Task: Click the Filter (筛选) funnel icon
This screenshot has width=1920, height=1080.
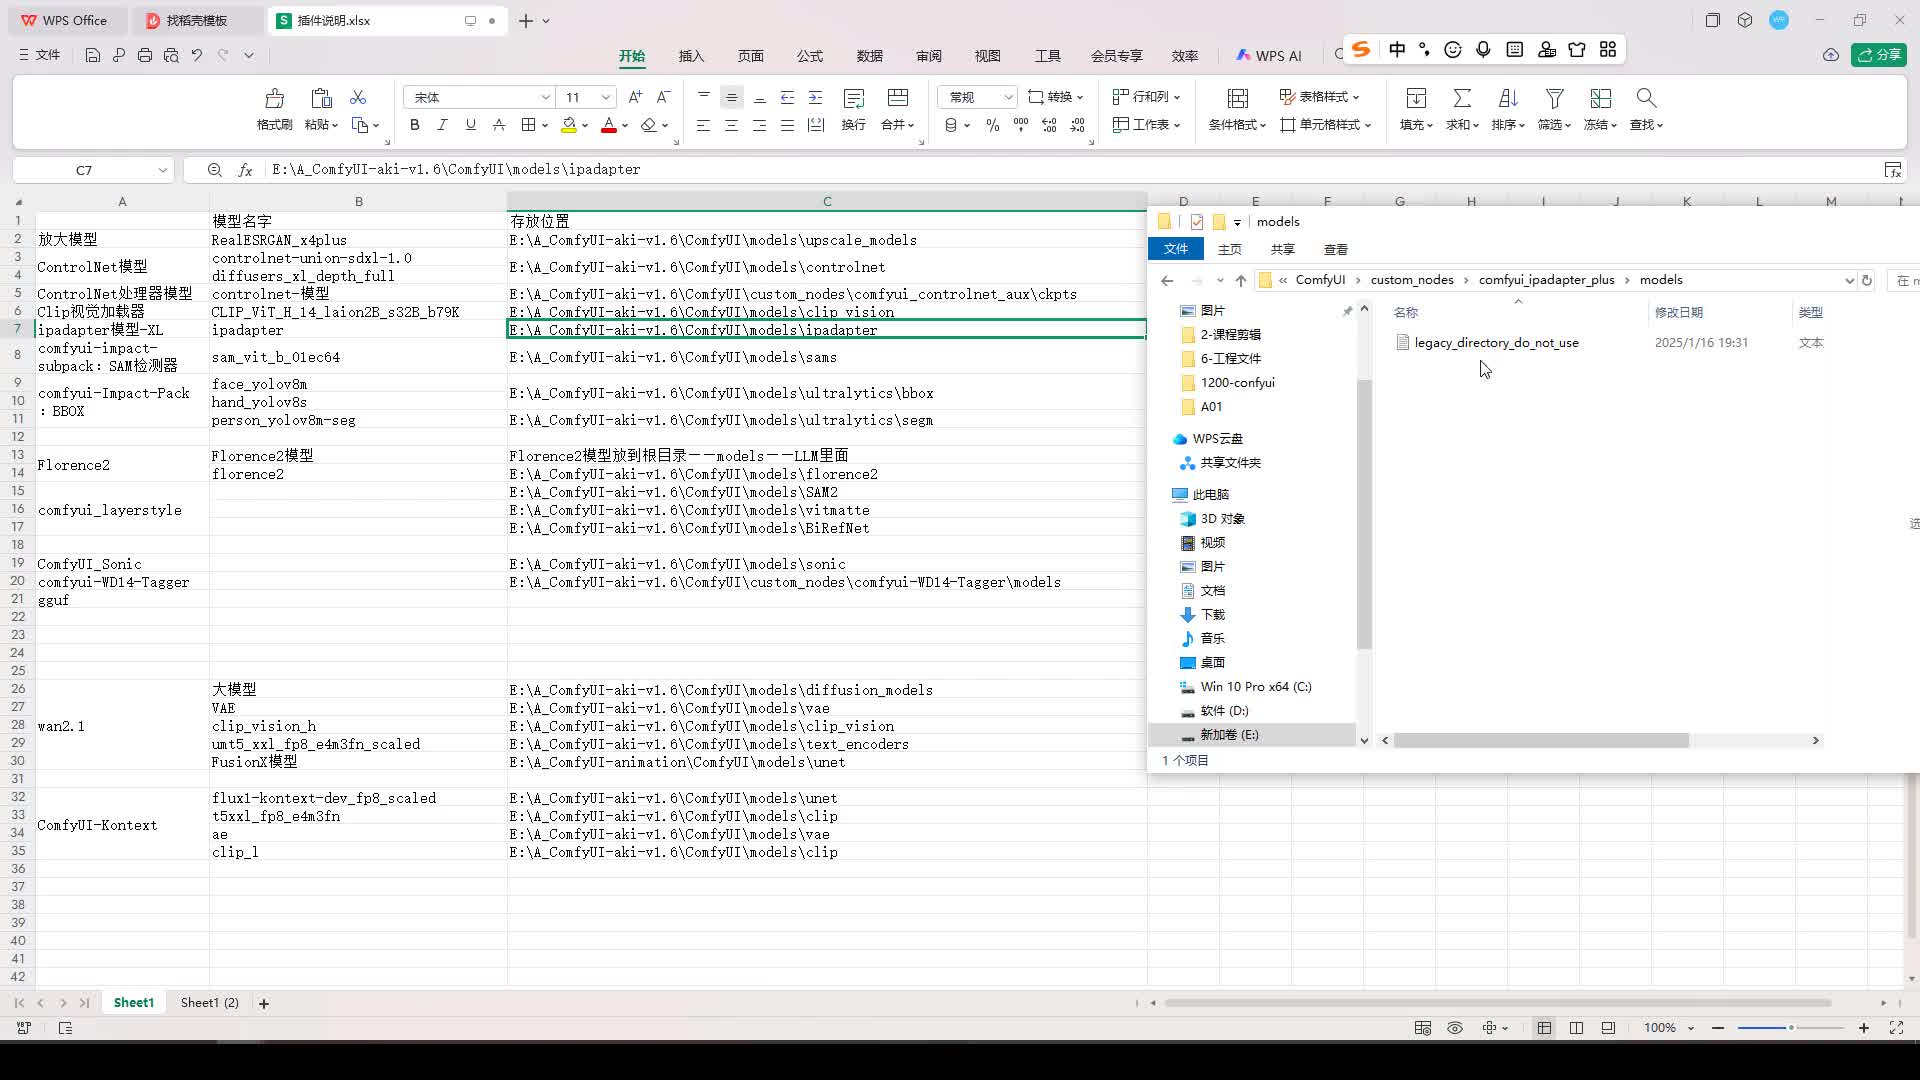Action: click(1554, 98)
